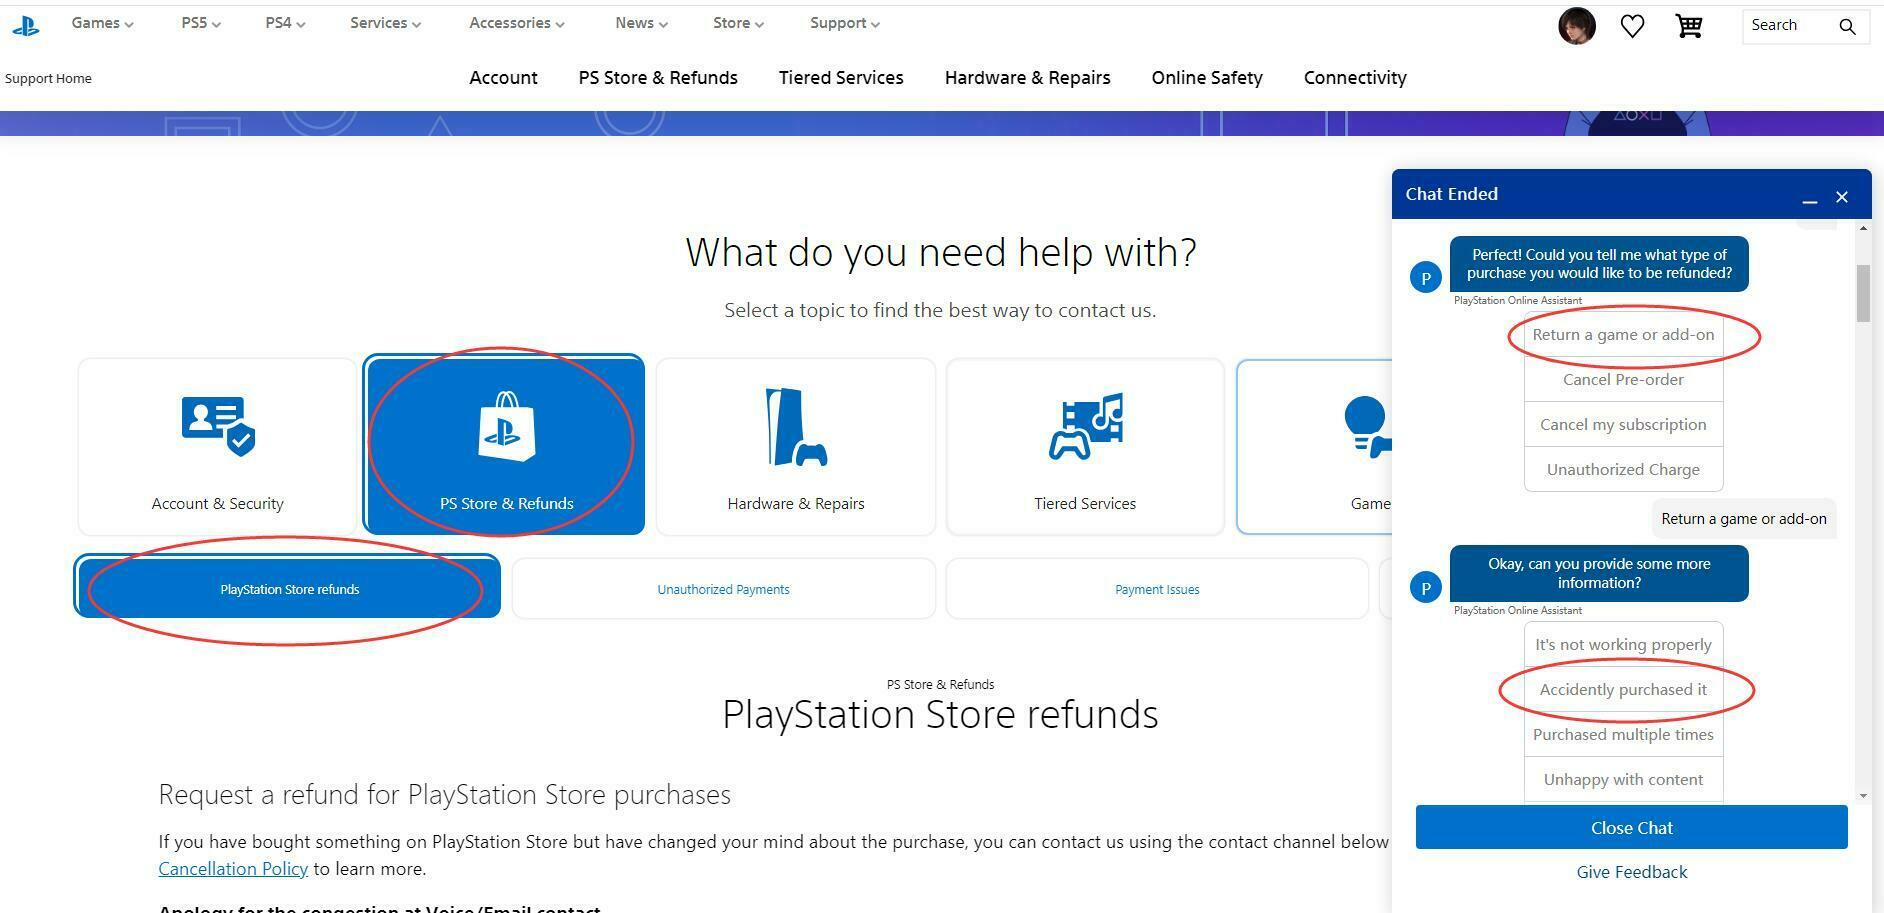Open the wishlist heart icon
The image size is (1884, 913).
point(1632,26)
